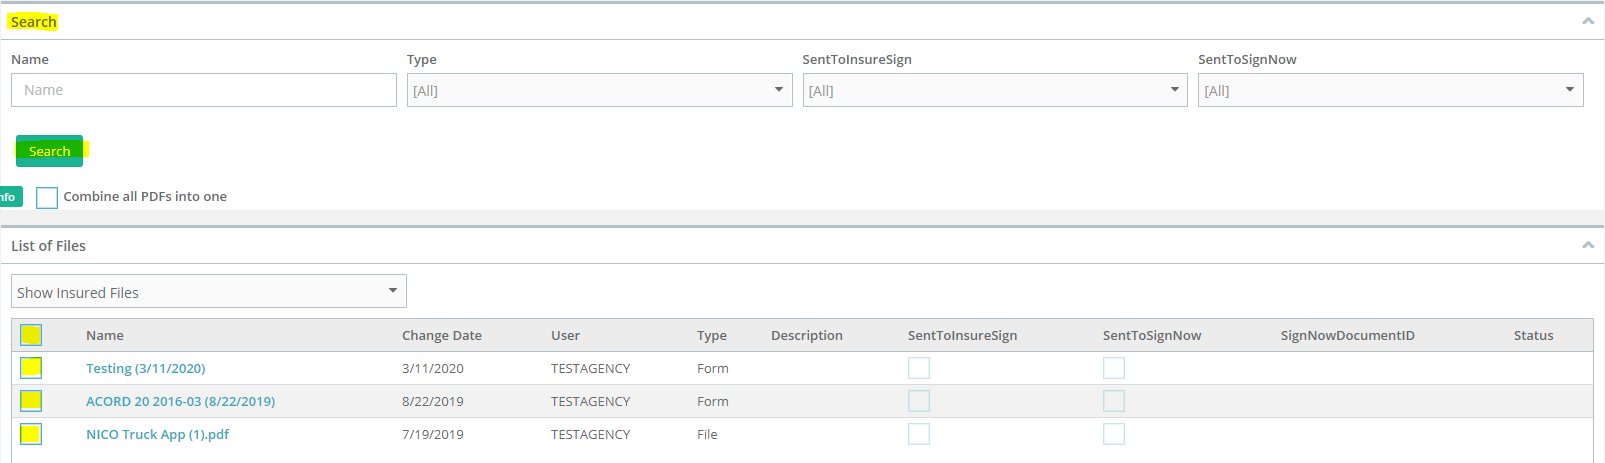The height and width of the screenshot is (463, 1605).
Task: Sort by the Change Date column header
Action: 442,335
